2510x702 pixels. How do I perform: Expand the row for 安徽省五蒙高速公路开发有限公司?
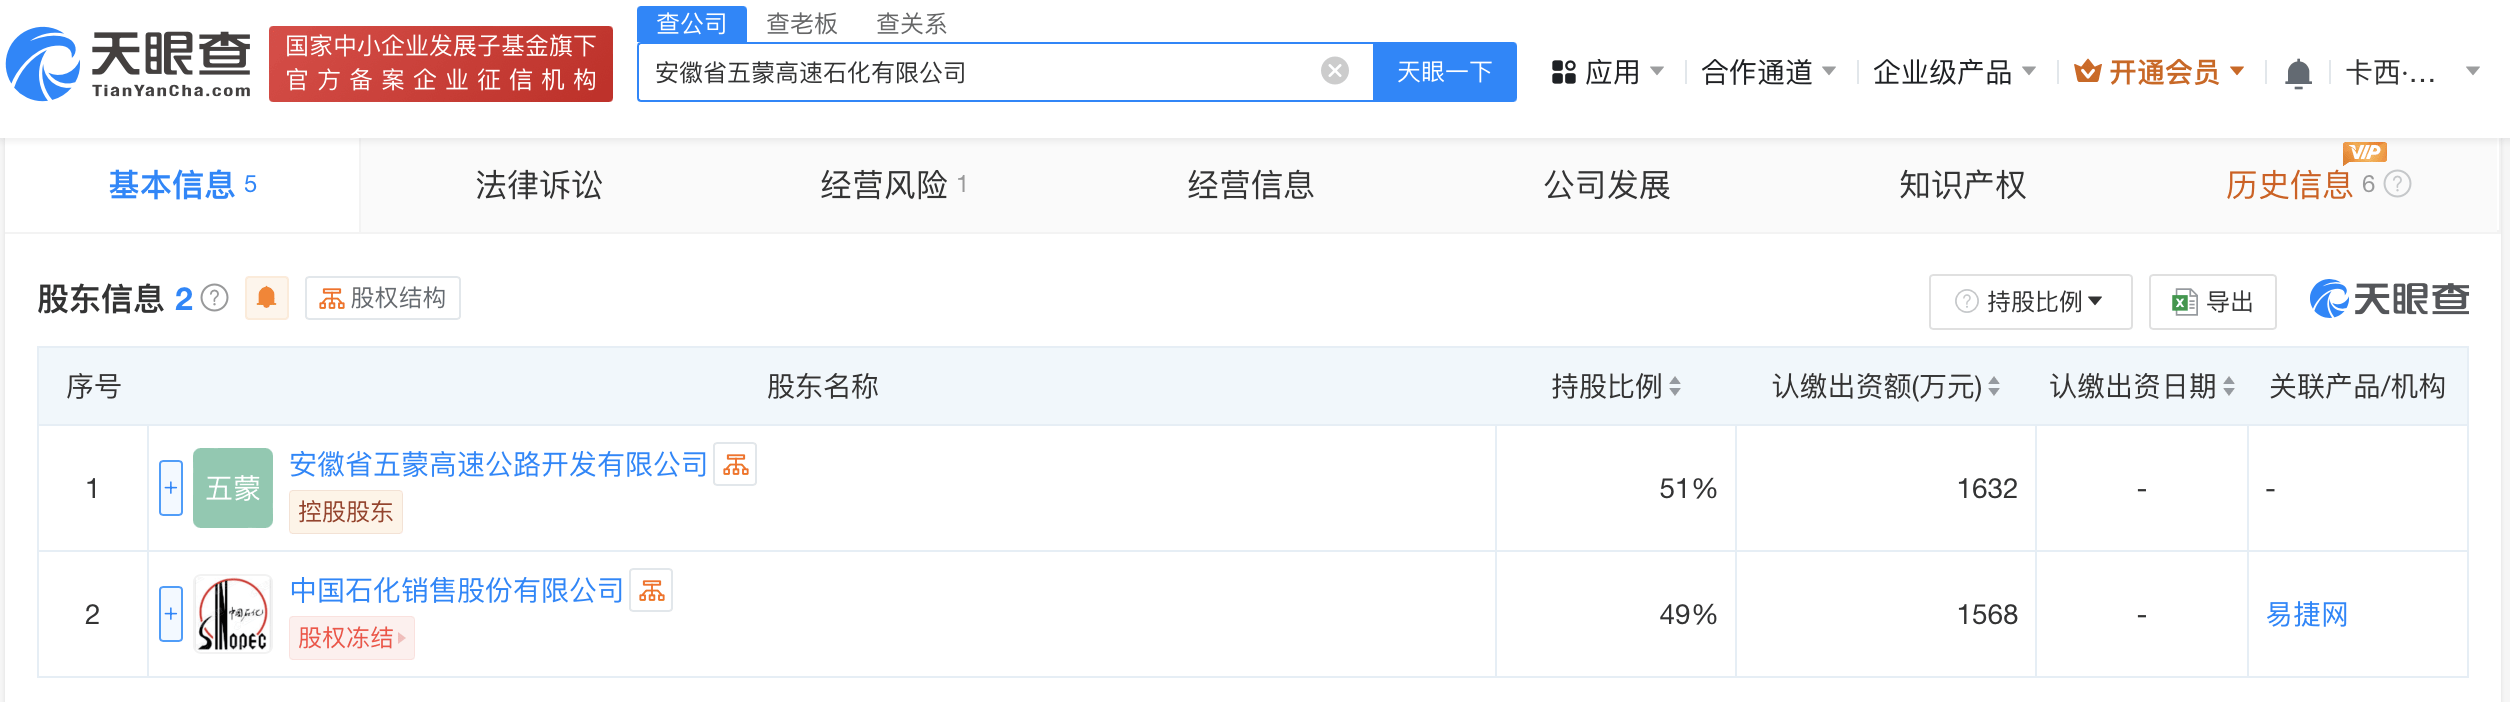click(x=171, y=488)
